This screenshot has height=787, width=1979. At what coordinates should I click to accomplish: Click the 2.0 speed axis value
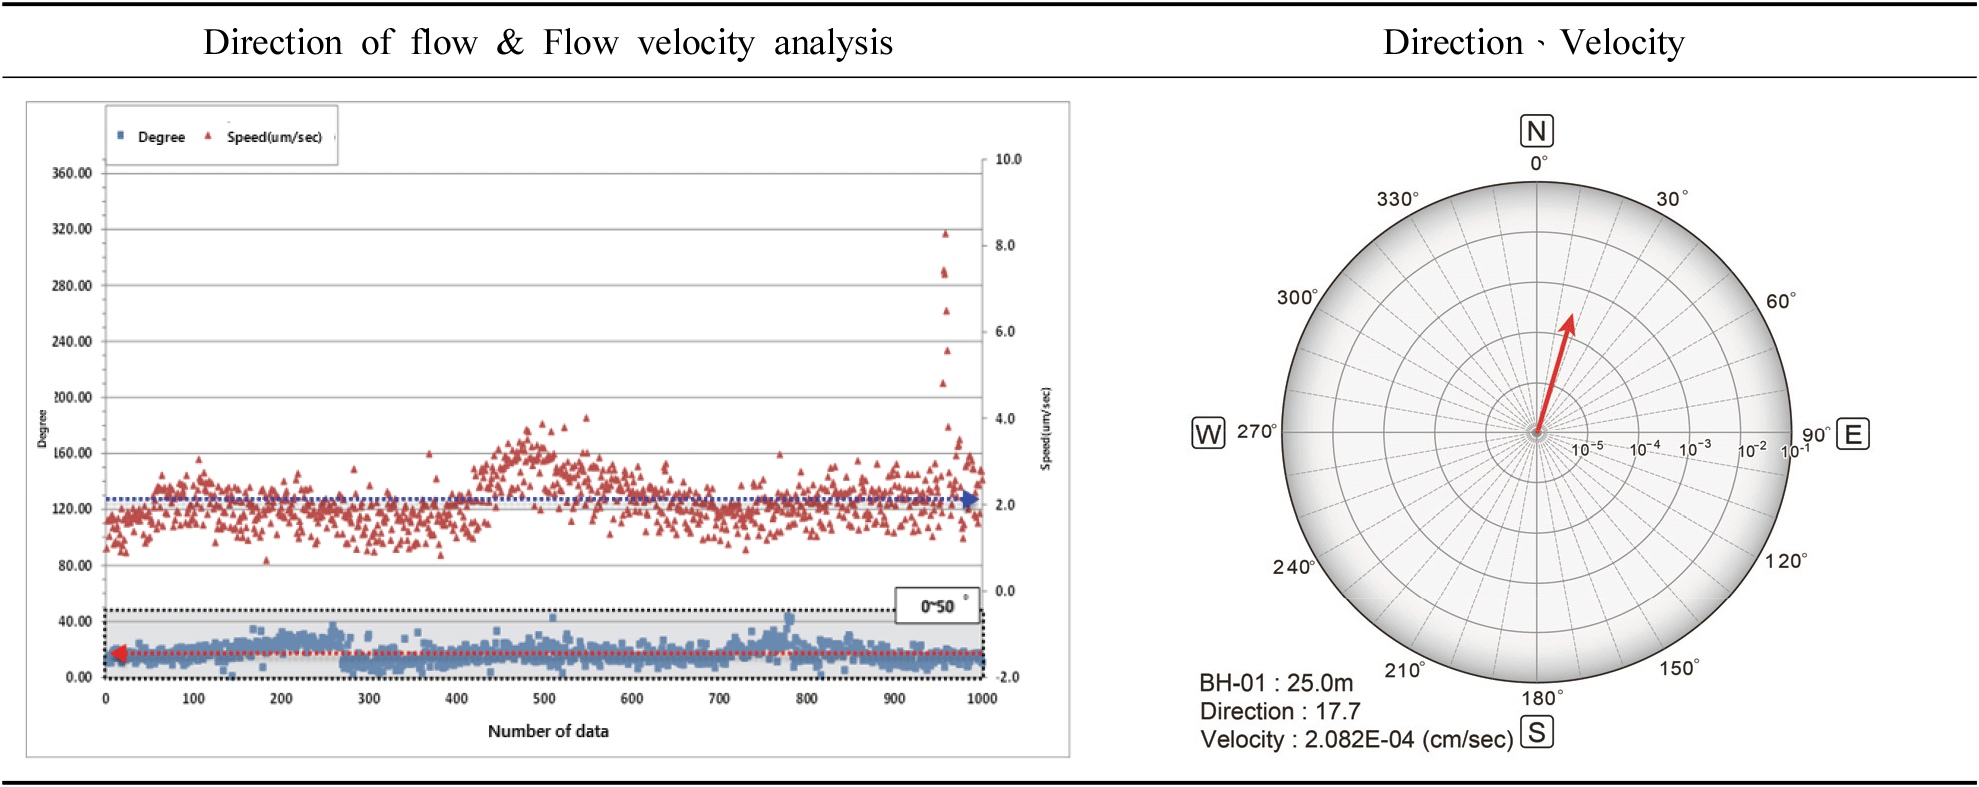(1005, 505)
